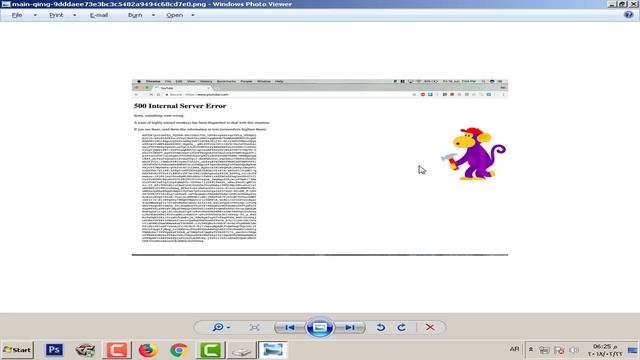Start the slide show
The width and height of the screenshot is (640, 360).
pos(320,327)
